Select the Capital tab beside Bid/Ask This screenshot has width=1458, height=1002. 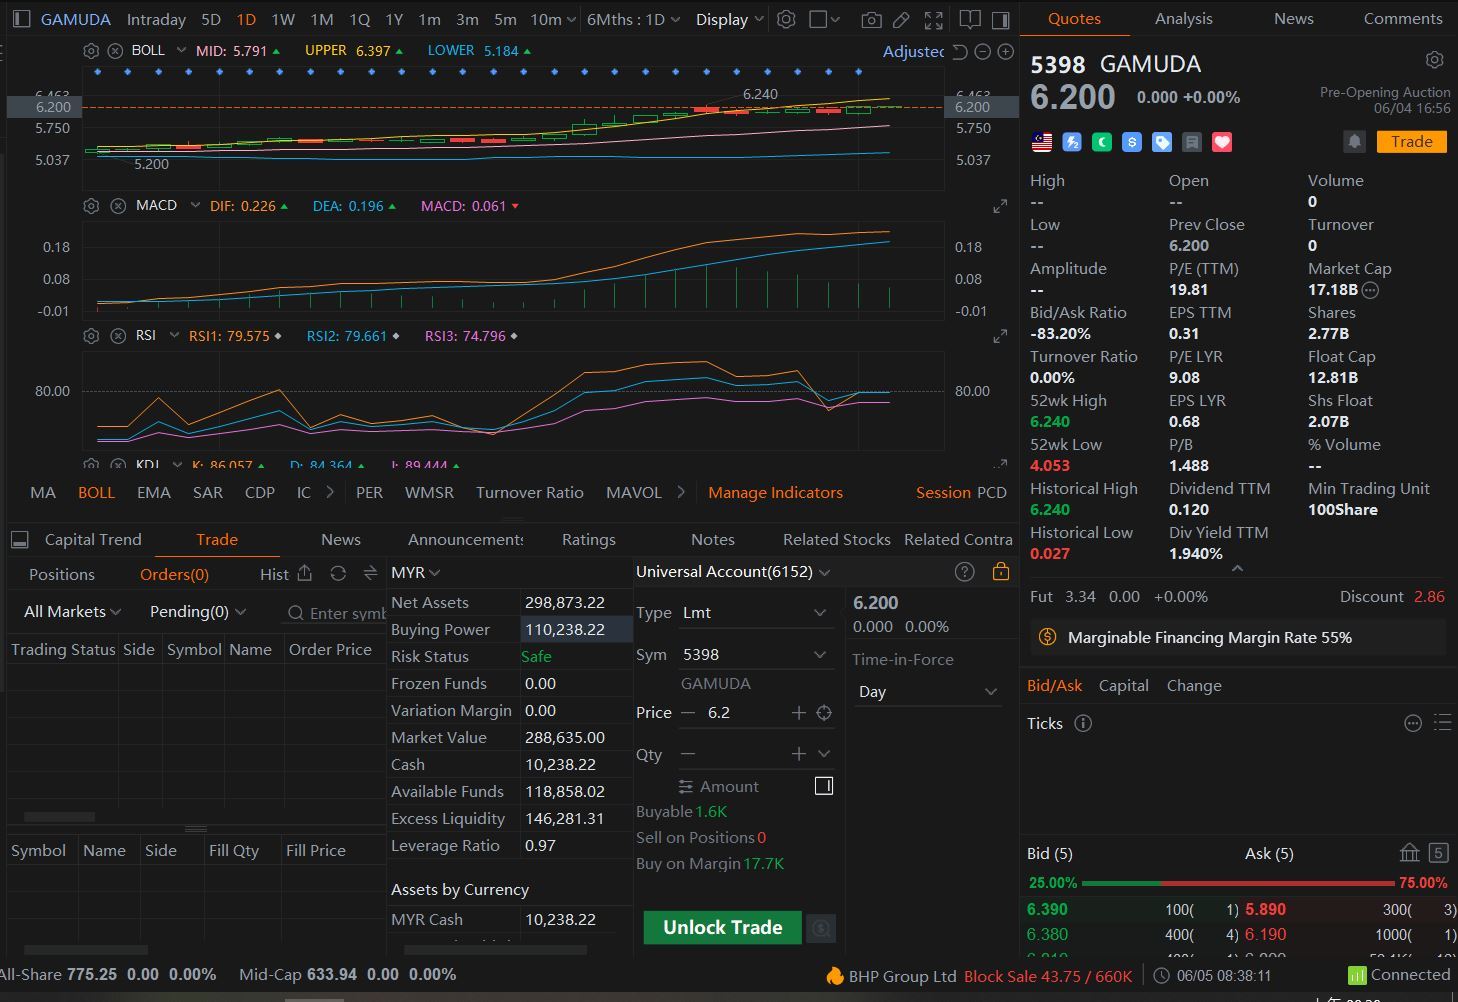pyautogui.click(x=1124, y=685)
